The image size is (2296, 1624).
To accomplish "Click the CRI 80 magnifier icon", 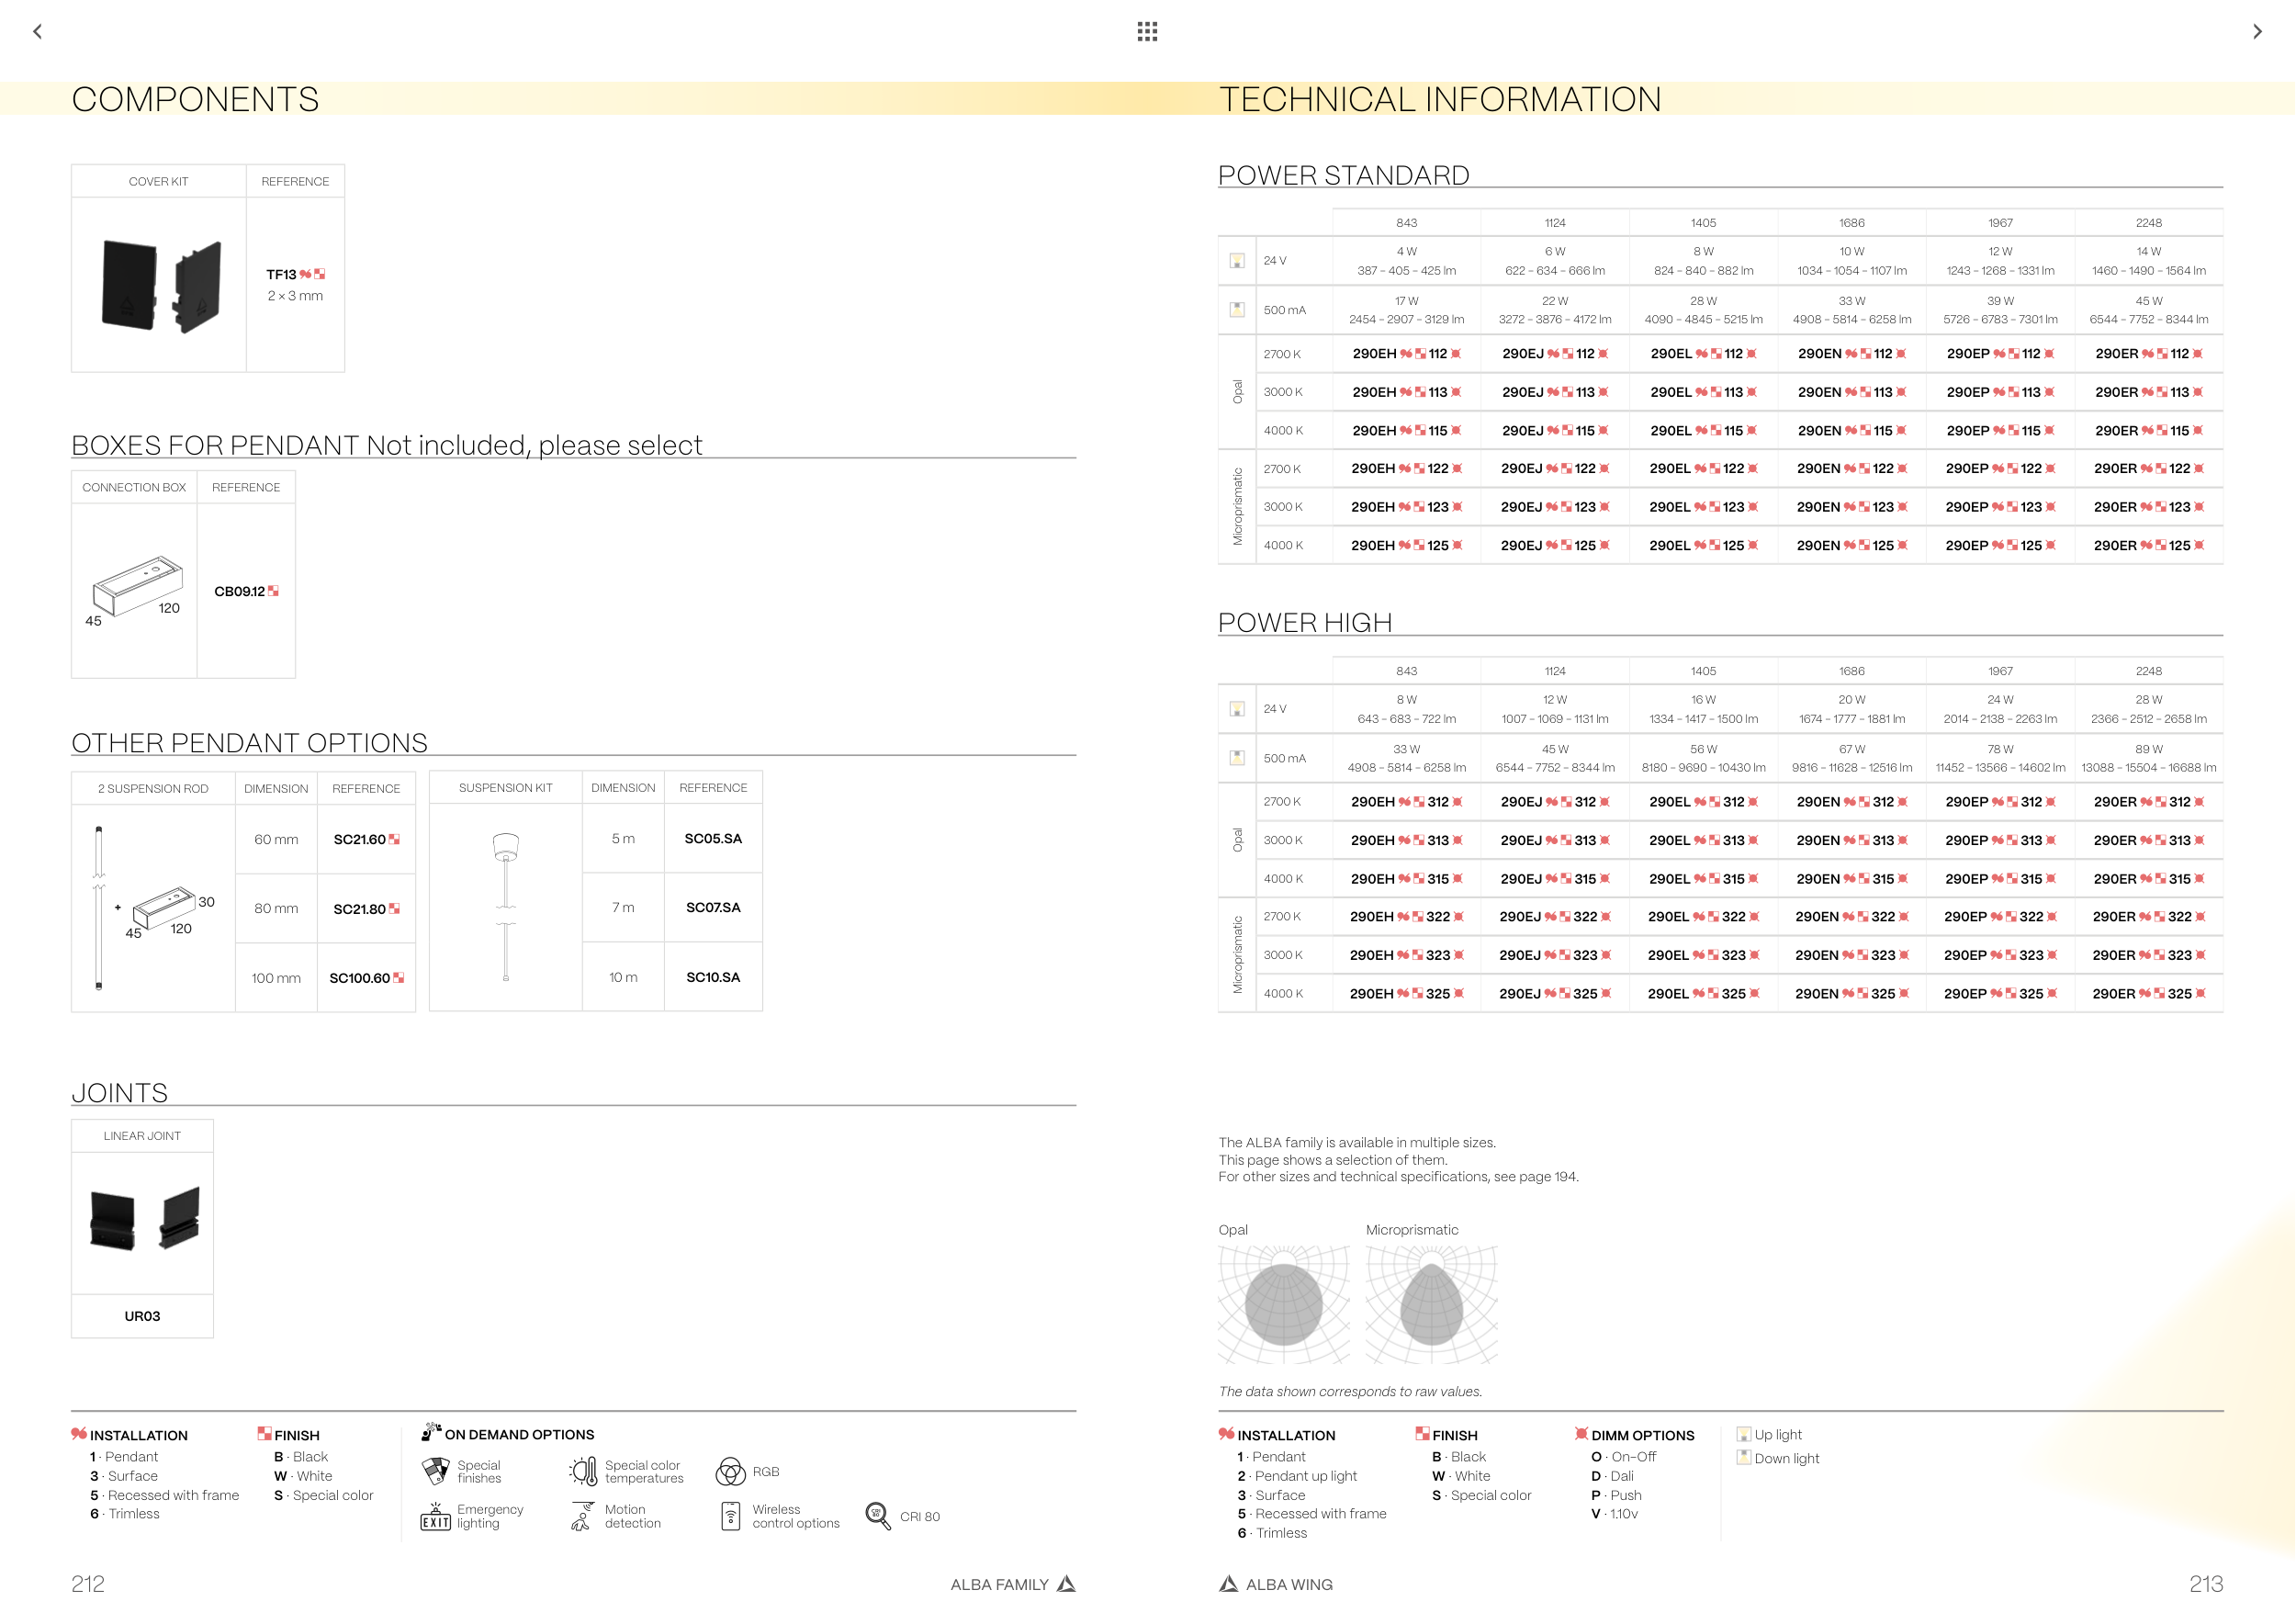I will point(877,1516).
